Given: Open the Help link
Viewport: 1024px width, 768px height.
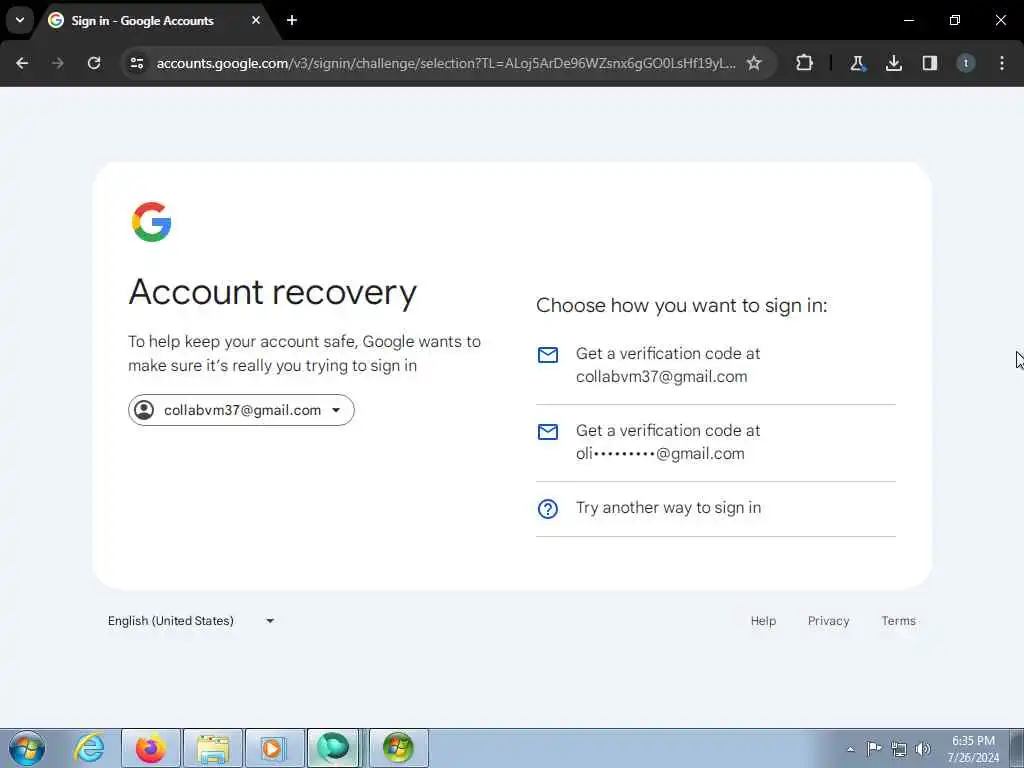Looking at the screenshot, I should [x=763, y=621].
